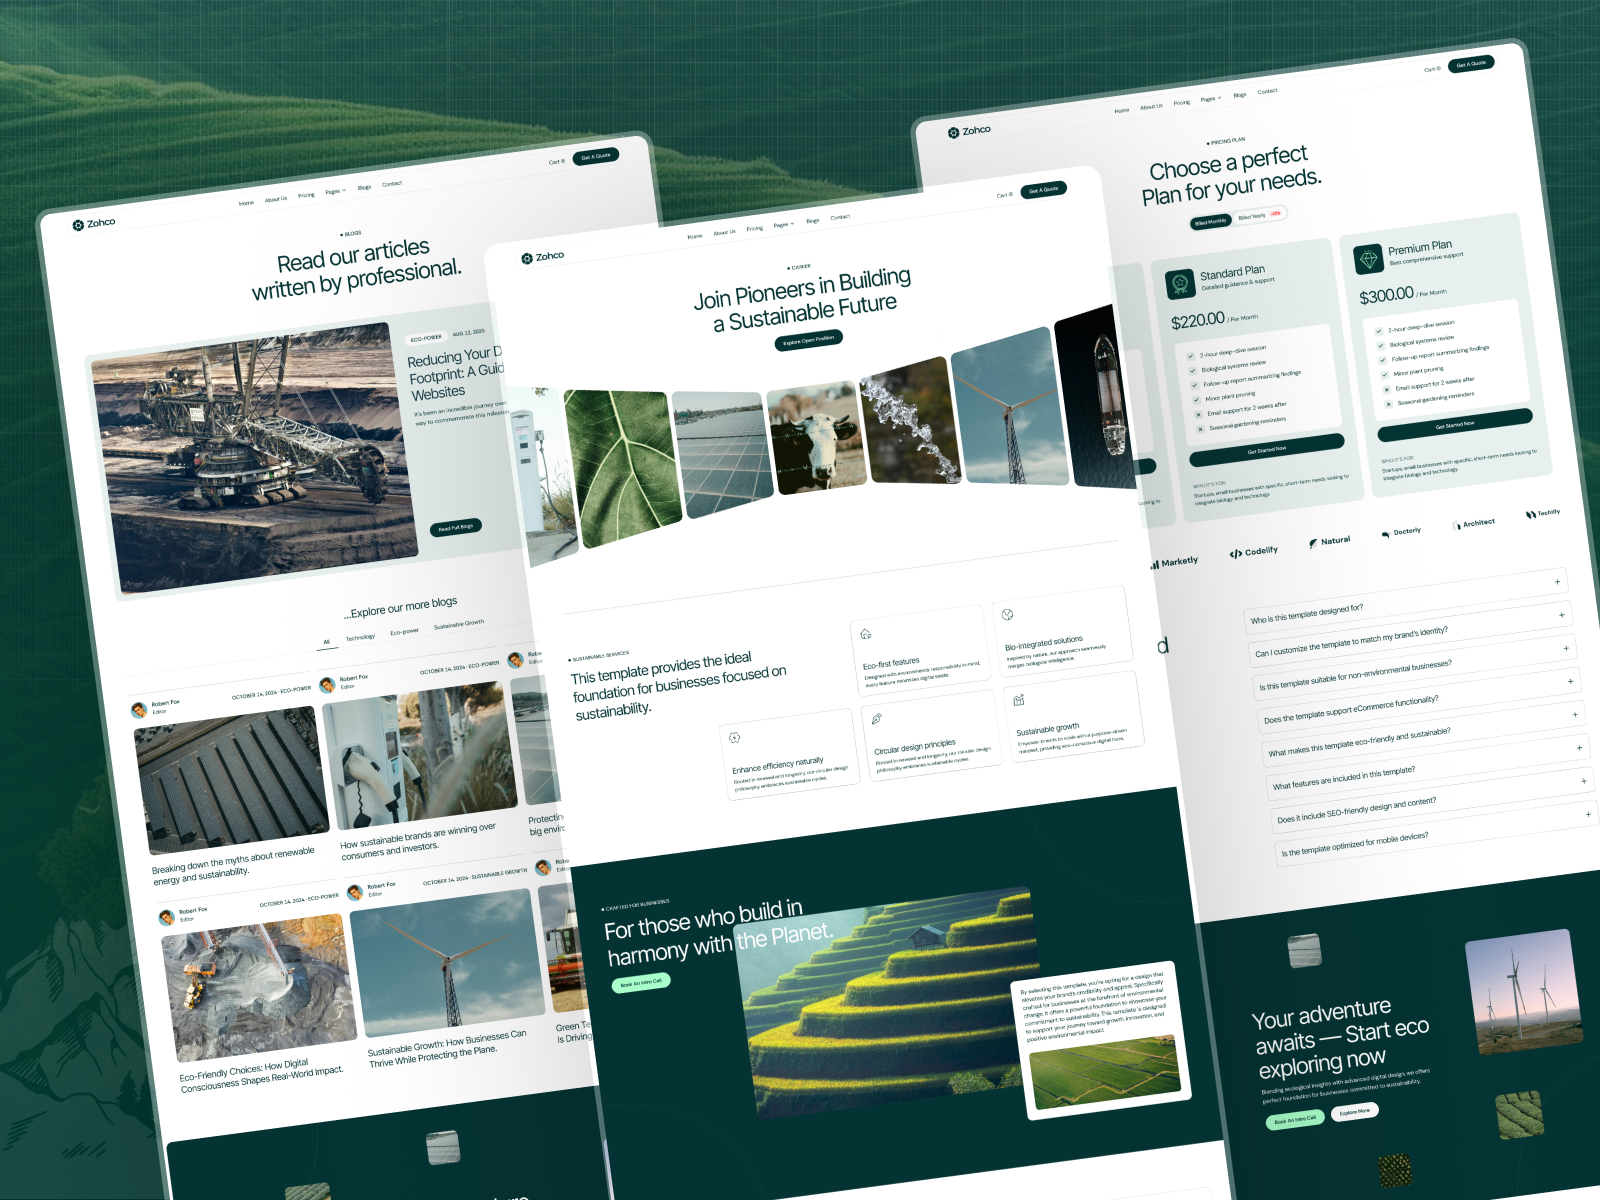Image resolution: width=1600 pixels, height=1200 pixels.
Task: Expand FAQ 'What features are included in this template?'
Action: [1428, 767]
